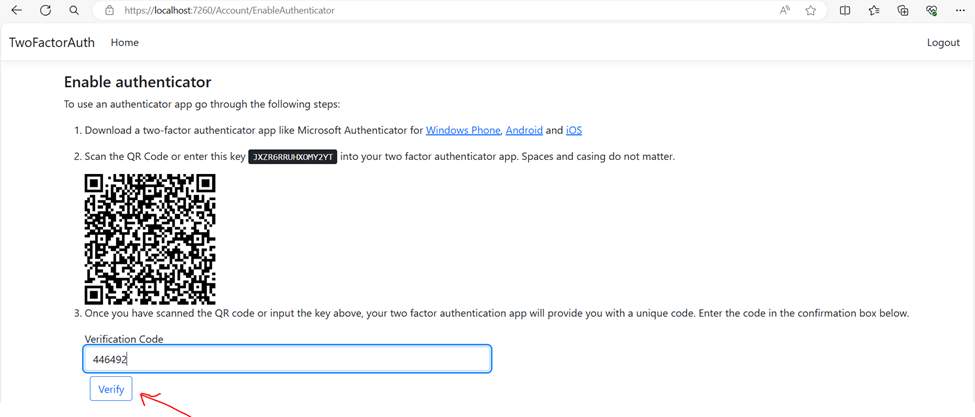
Task: Click the QR code image
Action: tap(150, 239)
